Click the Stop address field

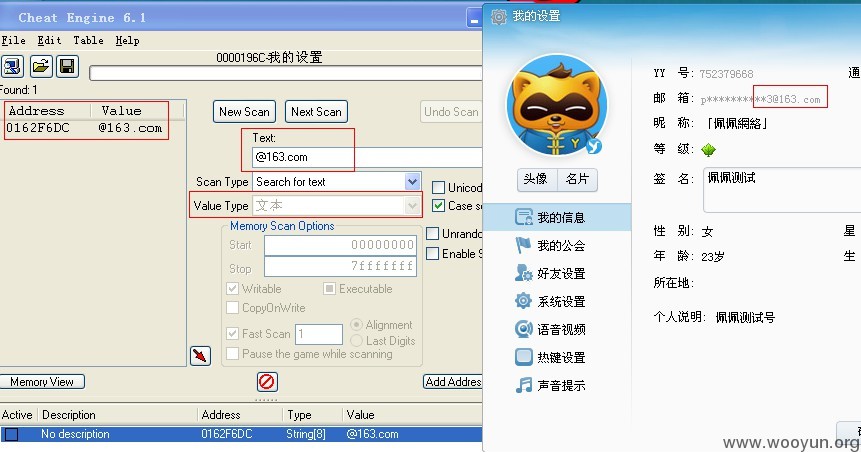coord(340,266)
